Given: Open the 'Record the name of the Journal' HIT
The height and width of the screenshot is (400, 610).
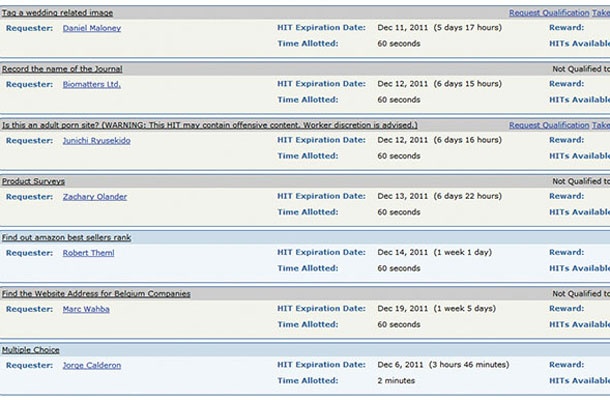Looking at the screenshot, I should click(x=62, y=69).
